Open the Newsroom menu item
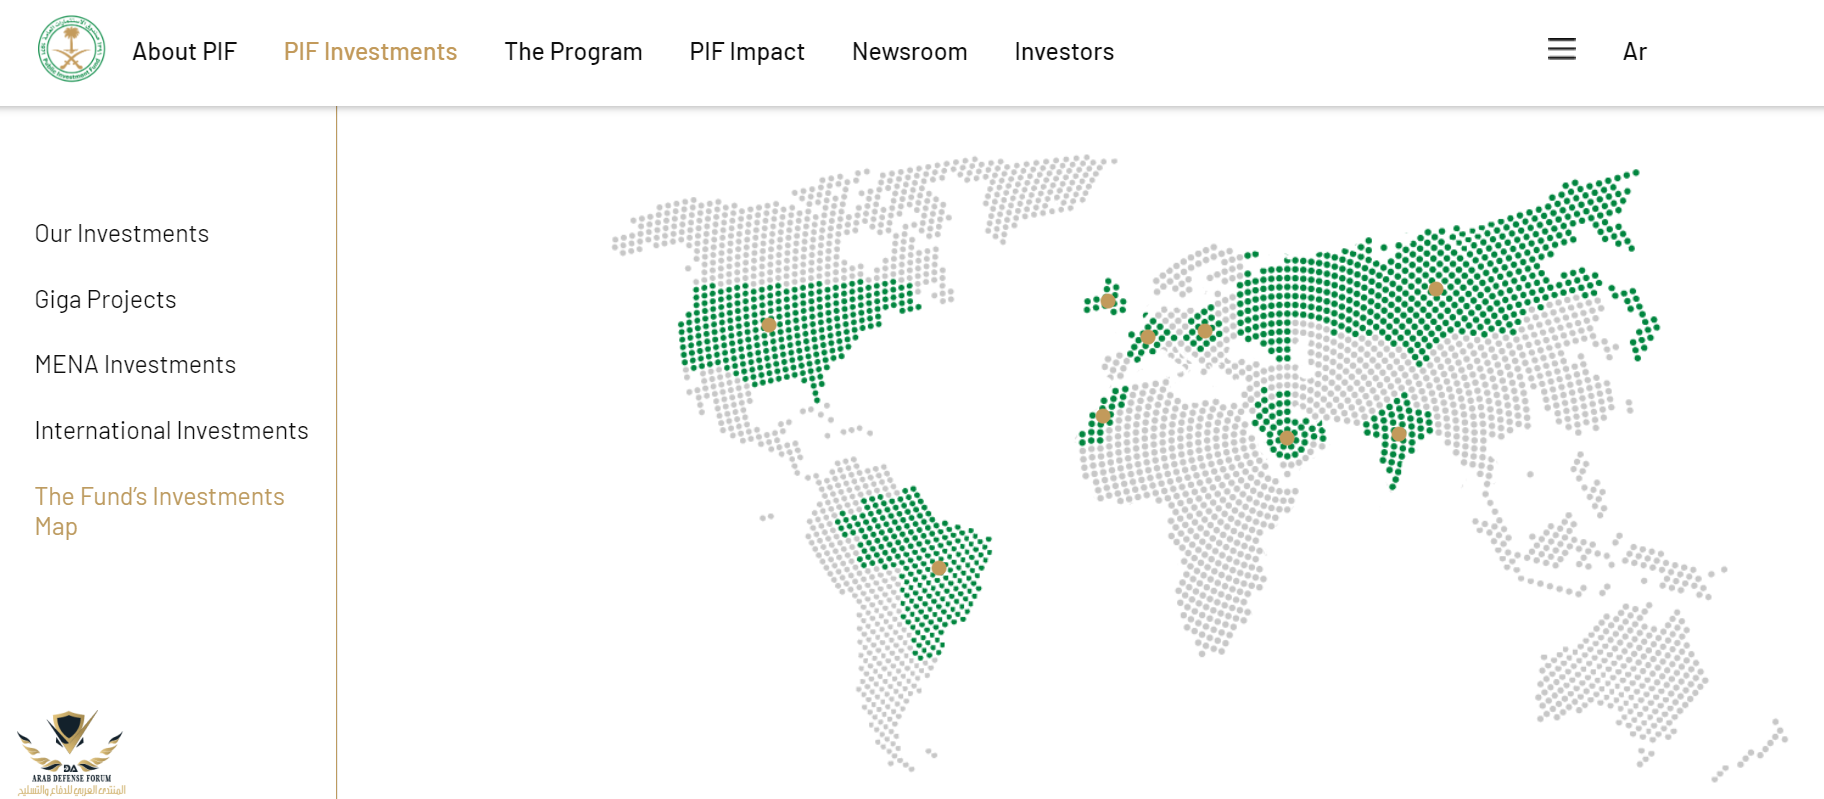The height and width of the screenshot is (799, 1824). [x=909, y=52]
